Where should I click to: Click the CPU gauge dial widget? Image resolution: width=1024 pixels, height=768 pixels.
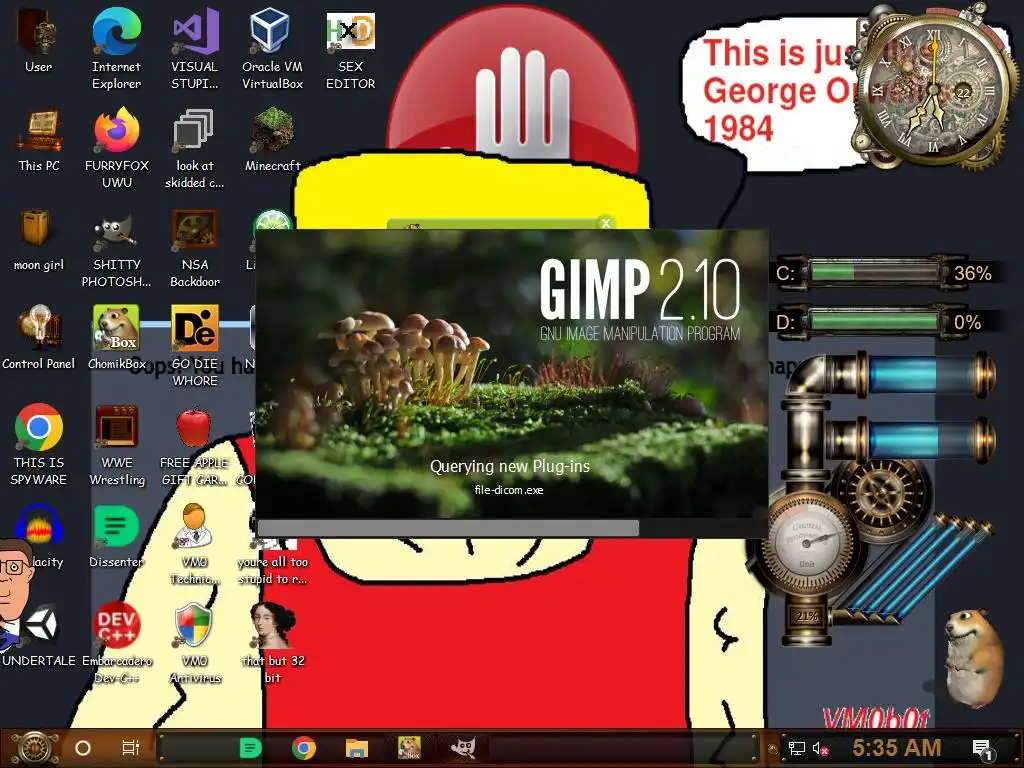pyautogui.click(x=809, y=541)
